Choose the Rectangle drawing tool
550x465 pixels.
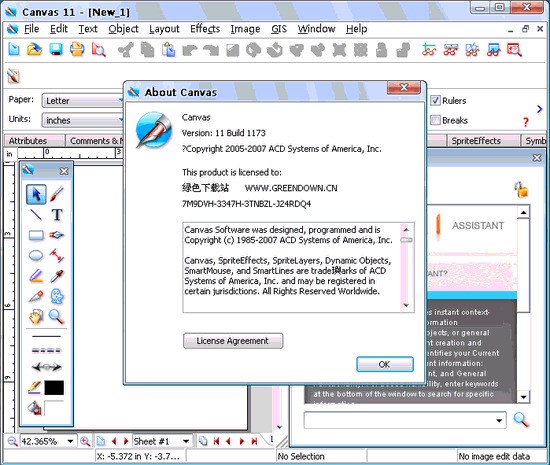coord(36,235)
